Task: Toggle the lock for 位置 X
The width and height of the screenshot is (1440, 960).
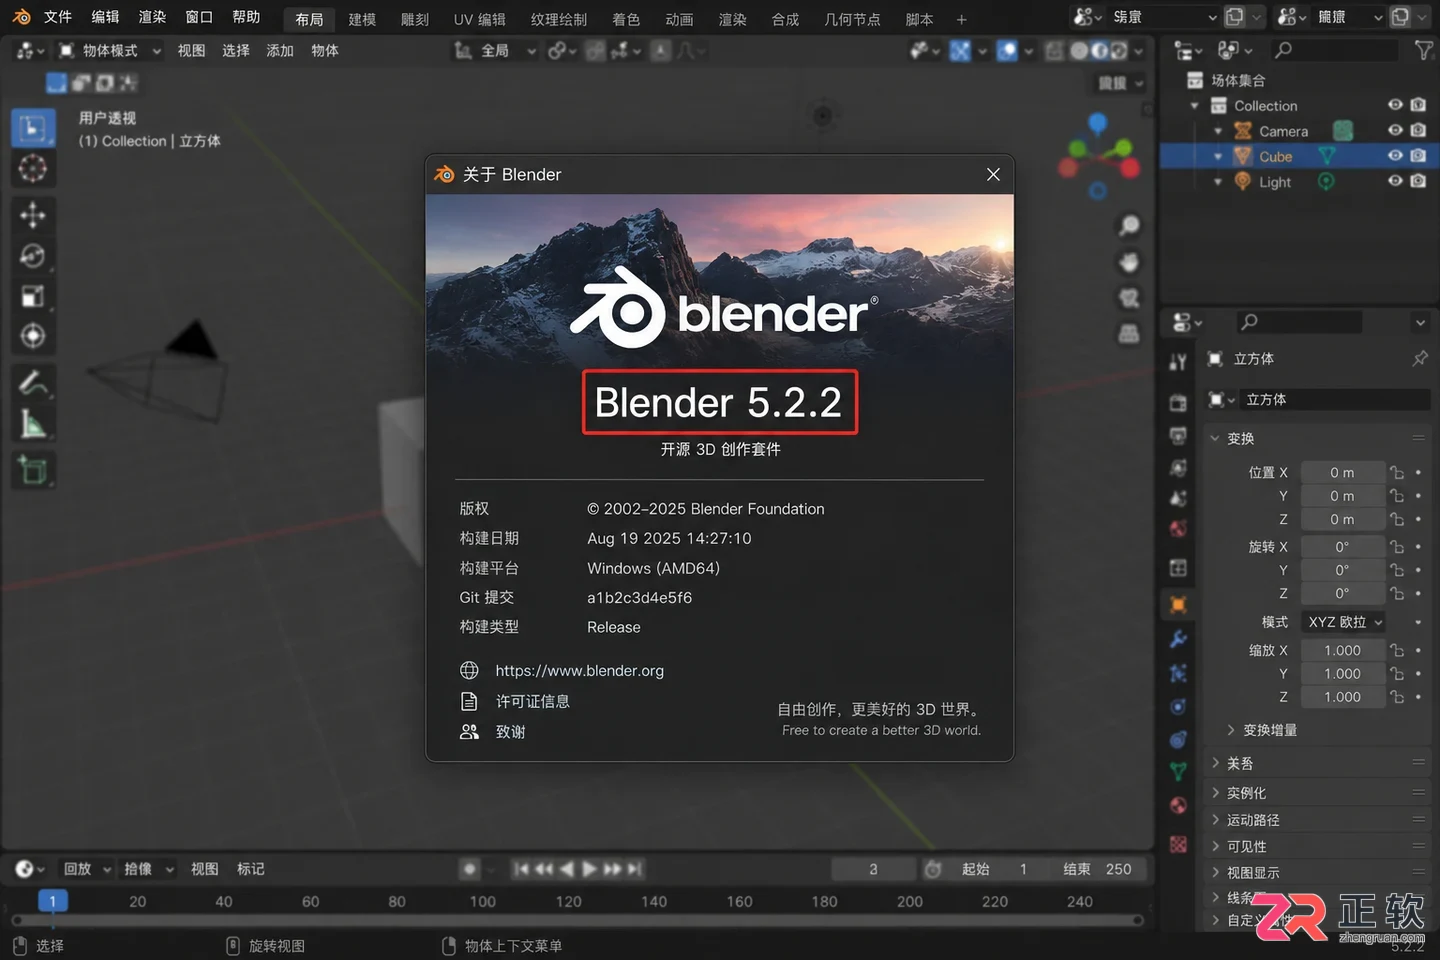Action: (x=1397, y=472)
